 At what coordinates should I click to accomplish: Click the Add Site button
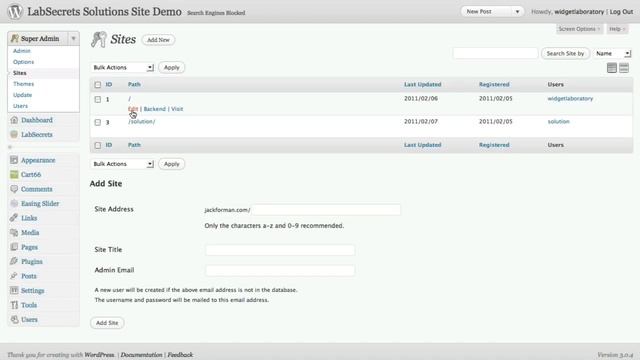(107, 323)
